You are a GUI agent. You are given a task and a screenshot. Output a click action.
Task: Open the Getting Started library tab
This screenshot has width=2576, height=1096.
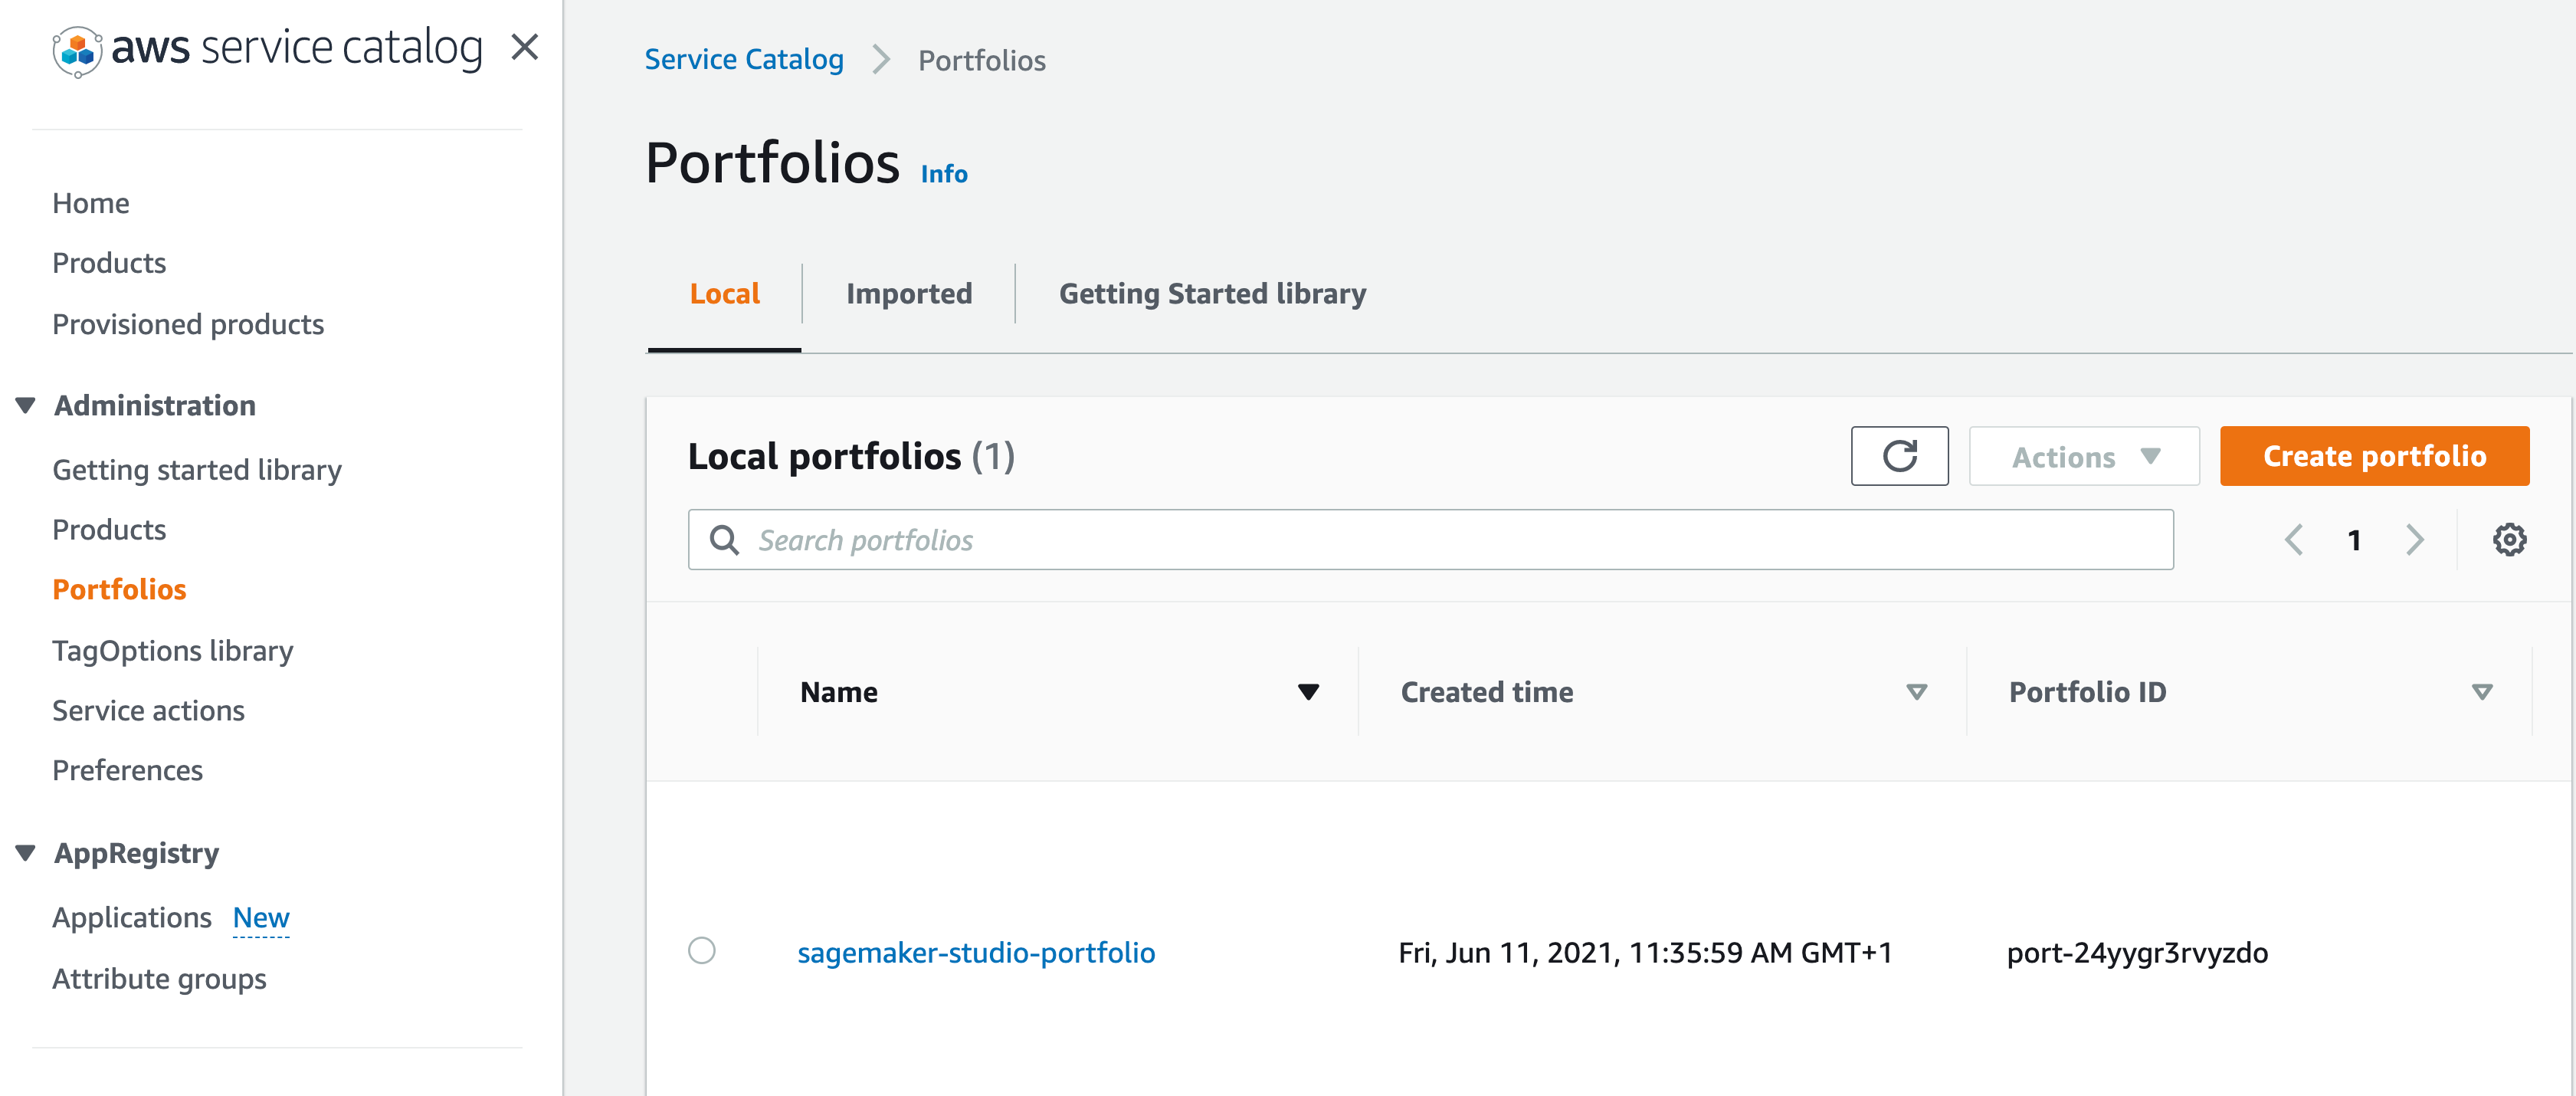click(x=1212, y=294)
